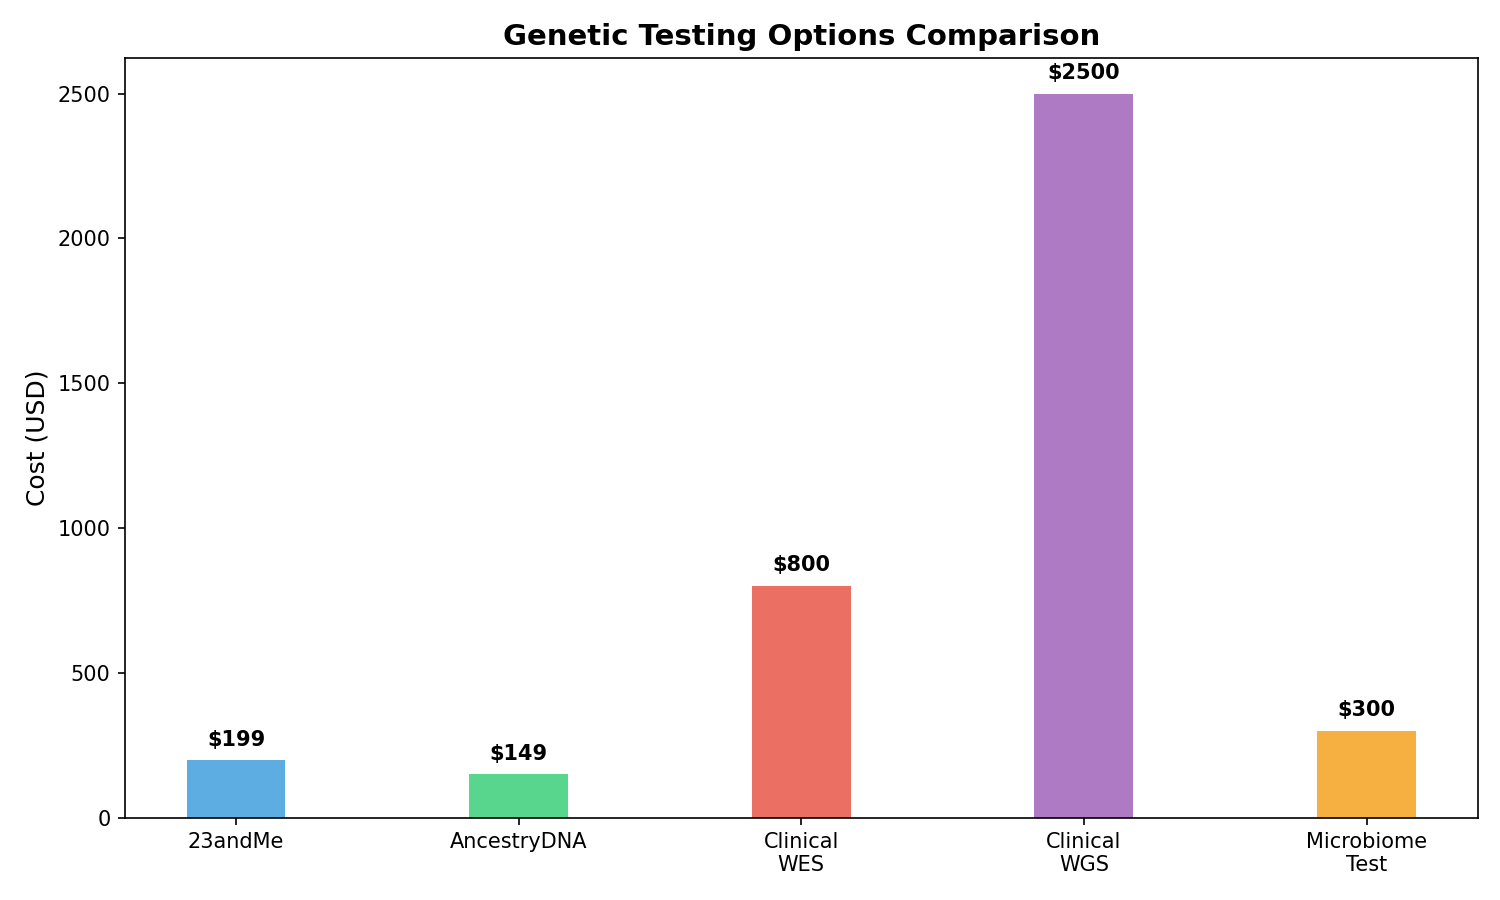Click the '23andMe' x-axis label
The height and width of the screenshot is (900, 1500).
coord(236,842)
